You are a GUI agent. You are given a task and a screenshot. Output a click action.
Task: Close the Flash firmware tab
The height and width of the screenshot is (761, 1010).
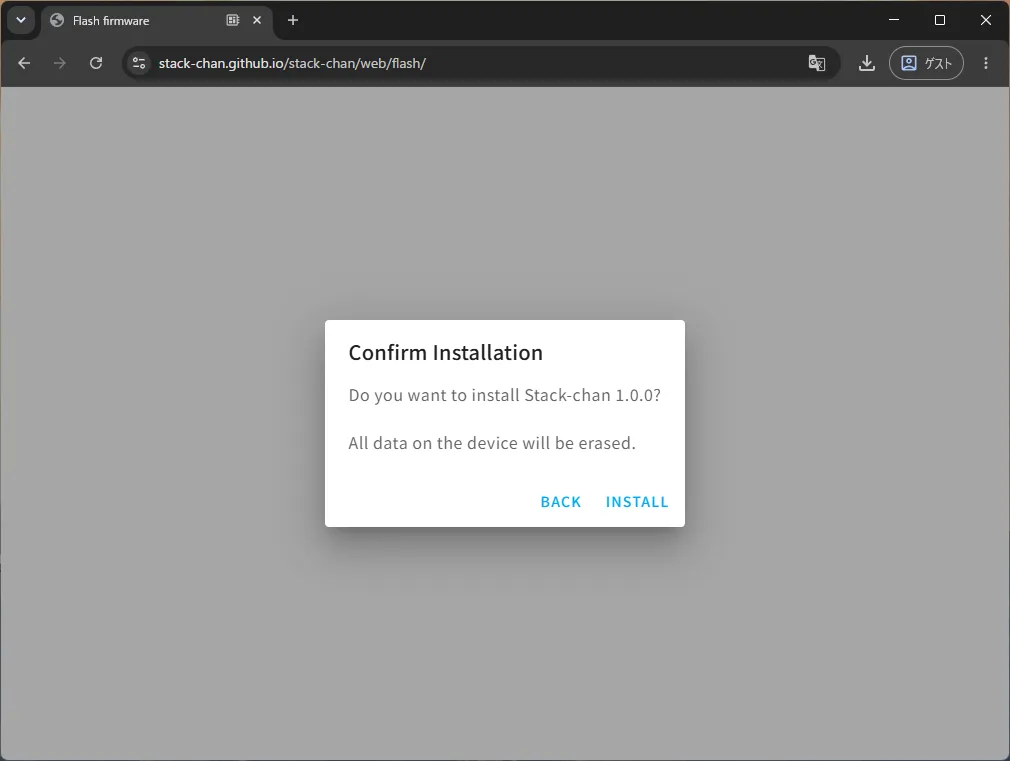pos(257,21)
